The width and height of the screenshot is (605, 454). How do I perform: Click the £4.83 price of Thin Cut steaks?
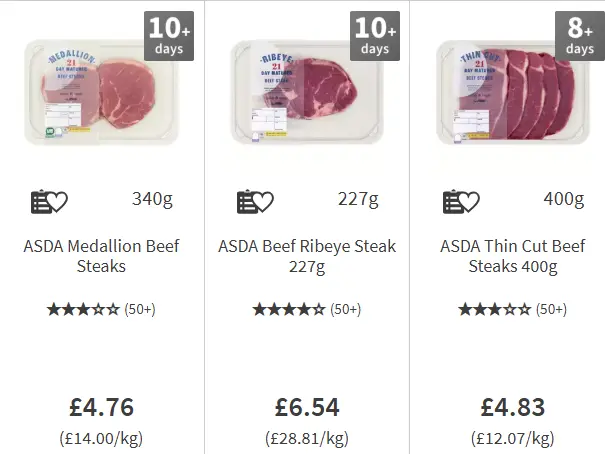coord(513,407)
